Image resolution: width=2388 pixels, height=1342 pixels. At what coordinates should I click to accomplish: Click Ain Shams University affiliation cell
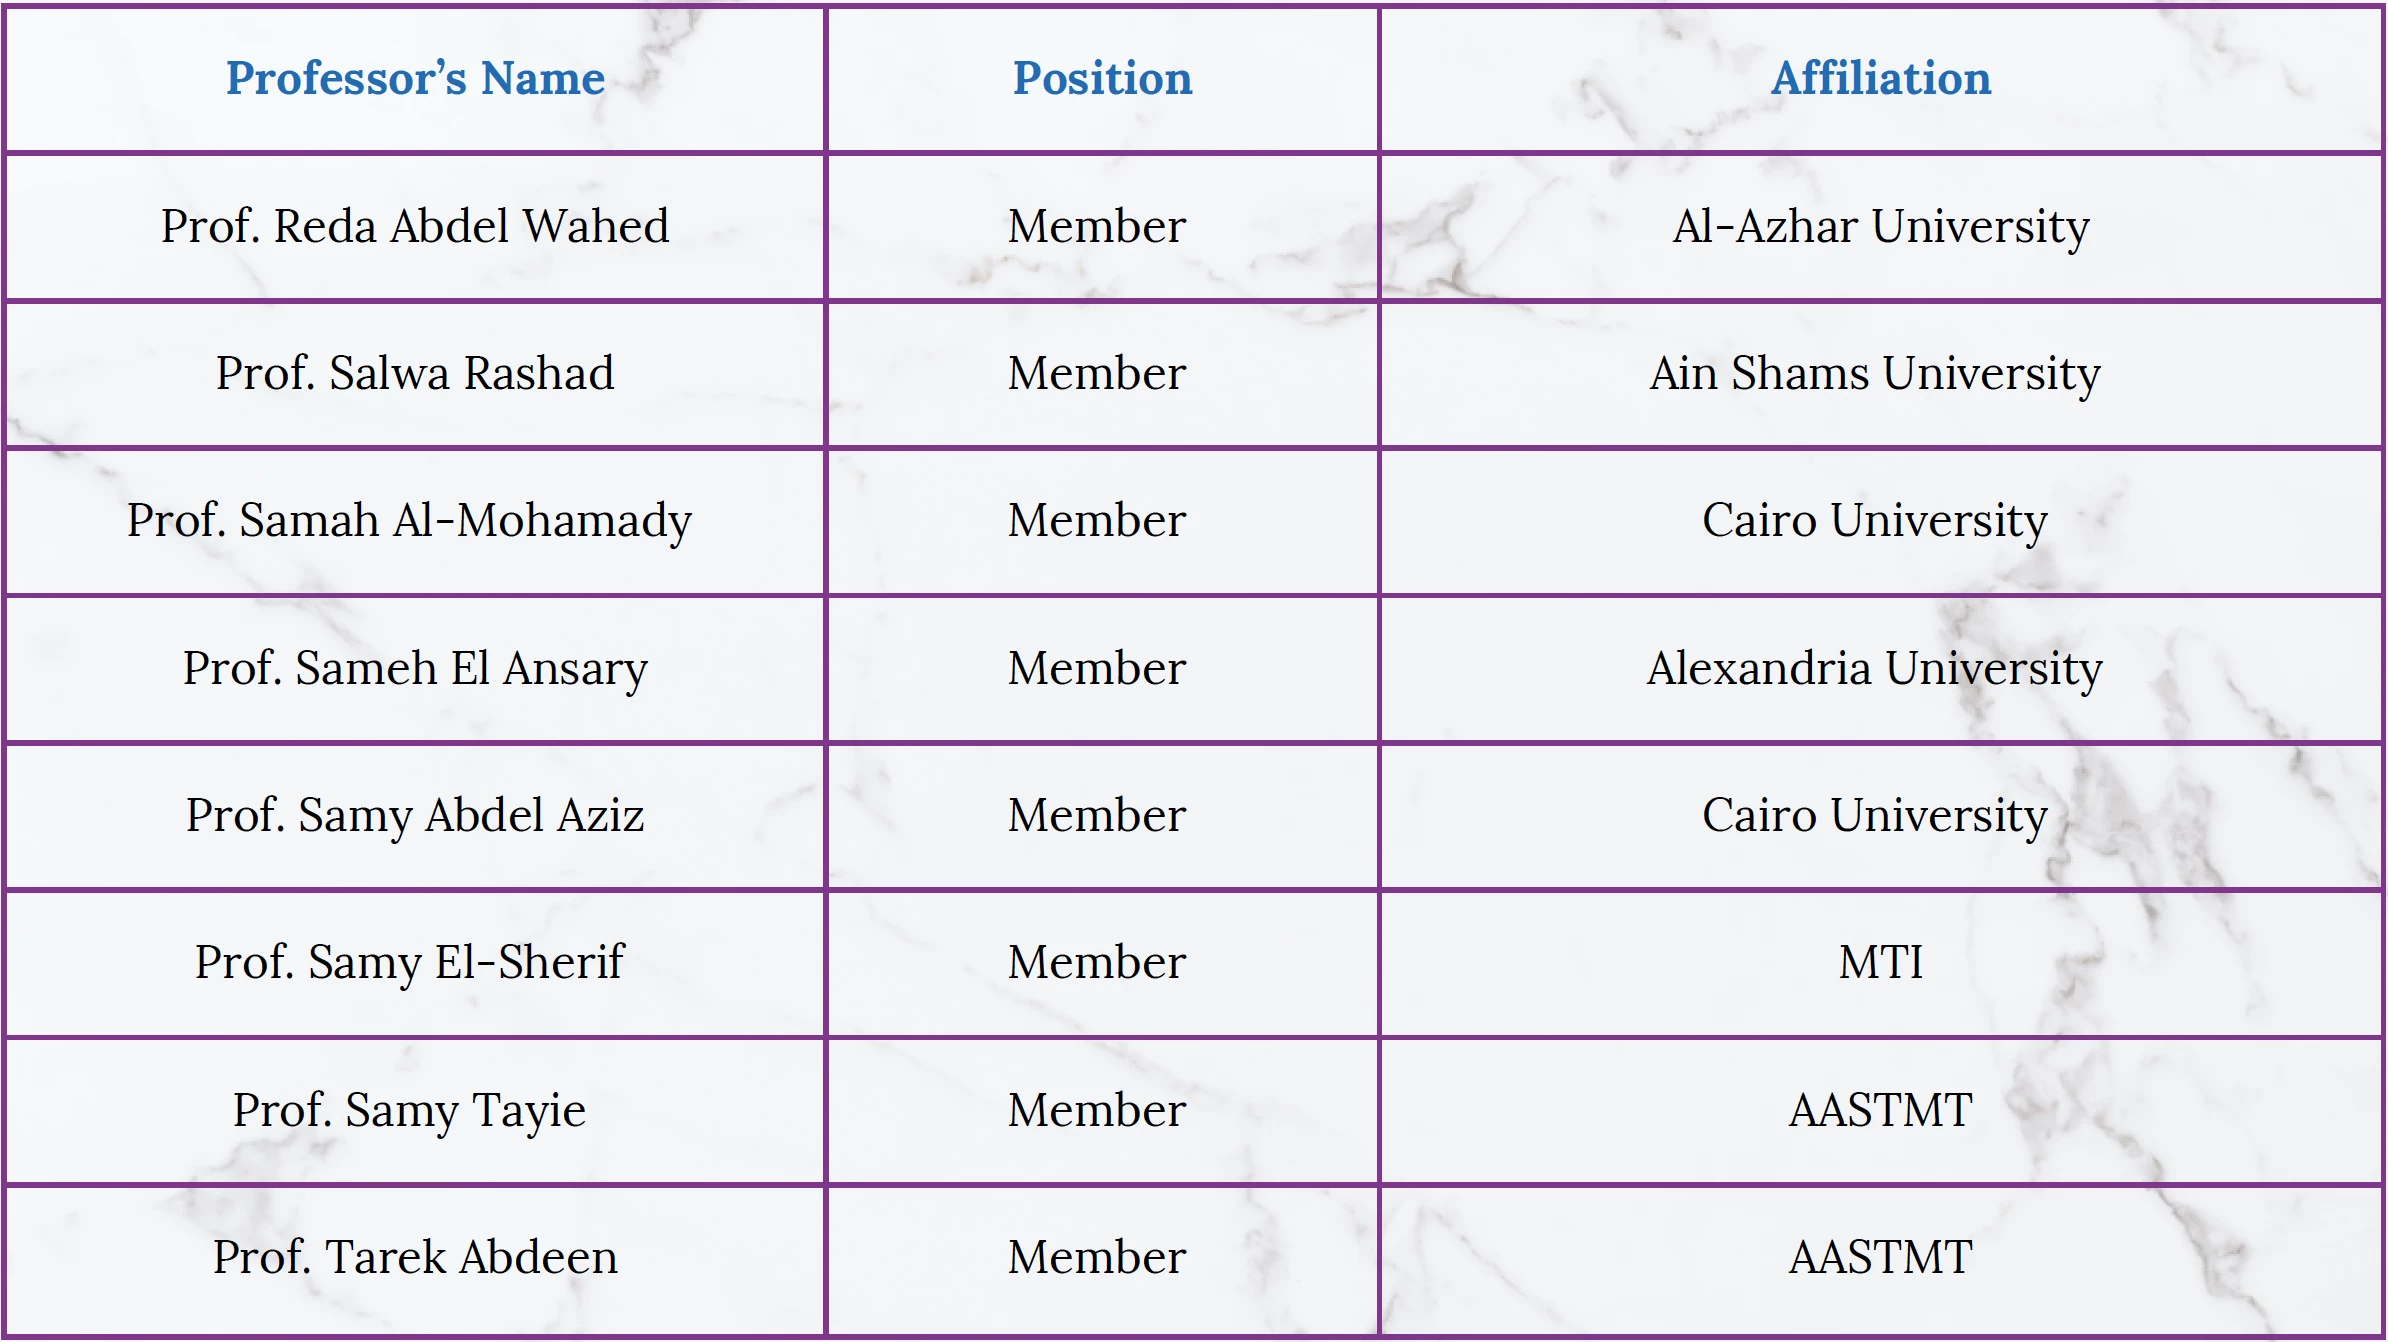tap(1881, 373)
